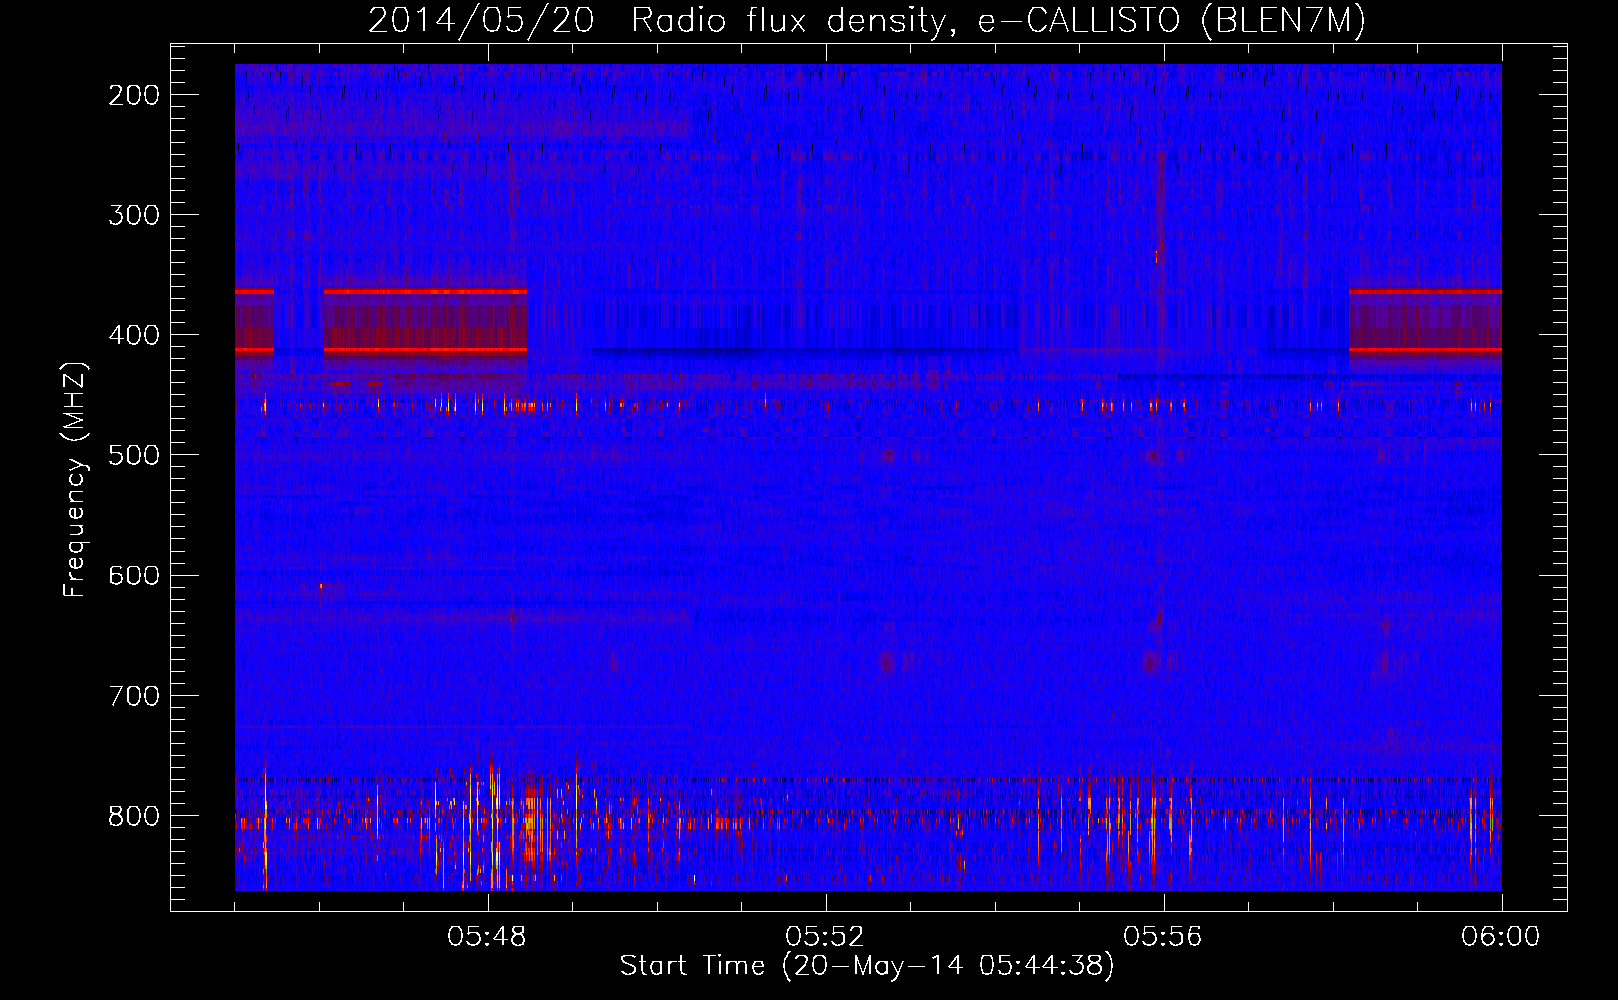Click the 'Start Time (20-May-14 05:44:38)' label
The image size is (1618, 1000).
pyautogui.click(x=867, y=966)
